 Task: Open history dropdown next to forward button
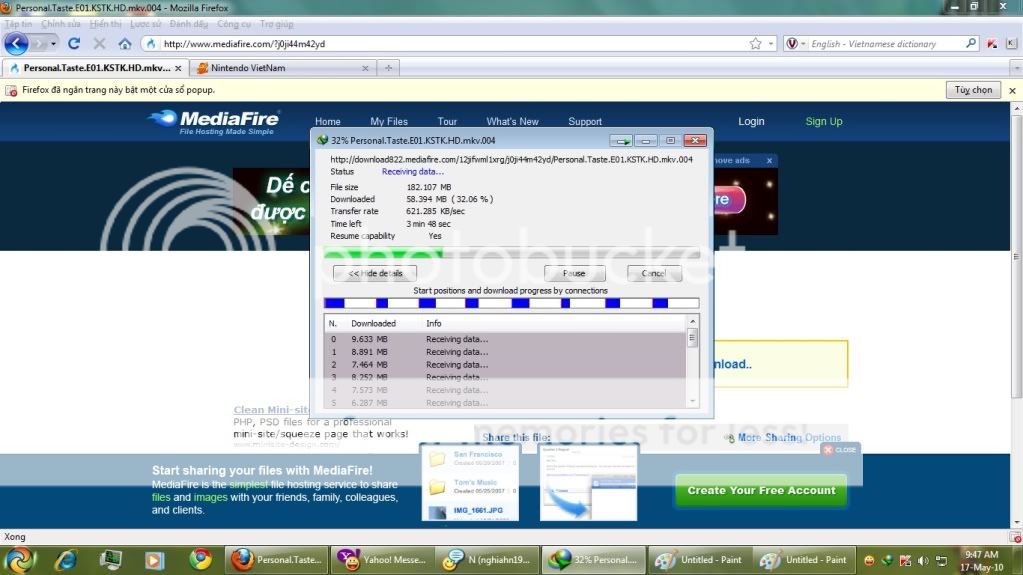53,44
